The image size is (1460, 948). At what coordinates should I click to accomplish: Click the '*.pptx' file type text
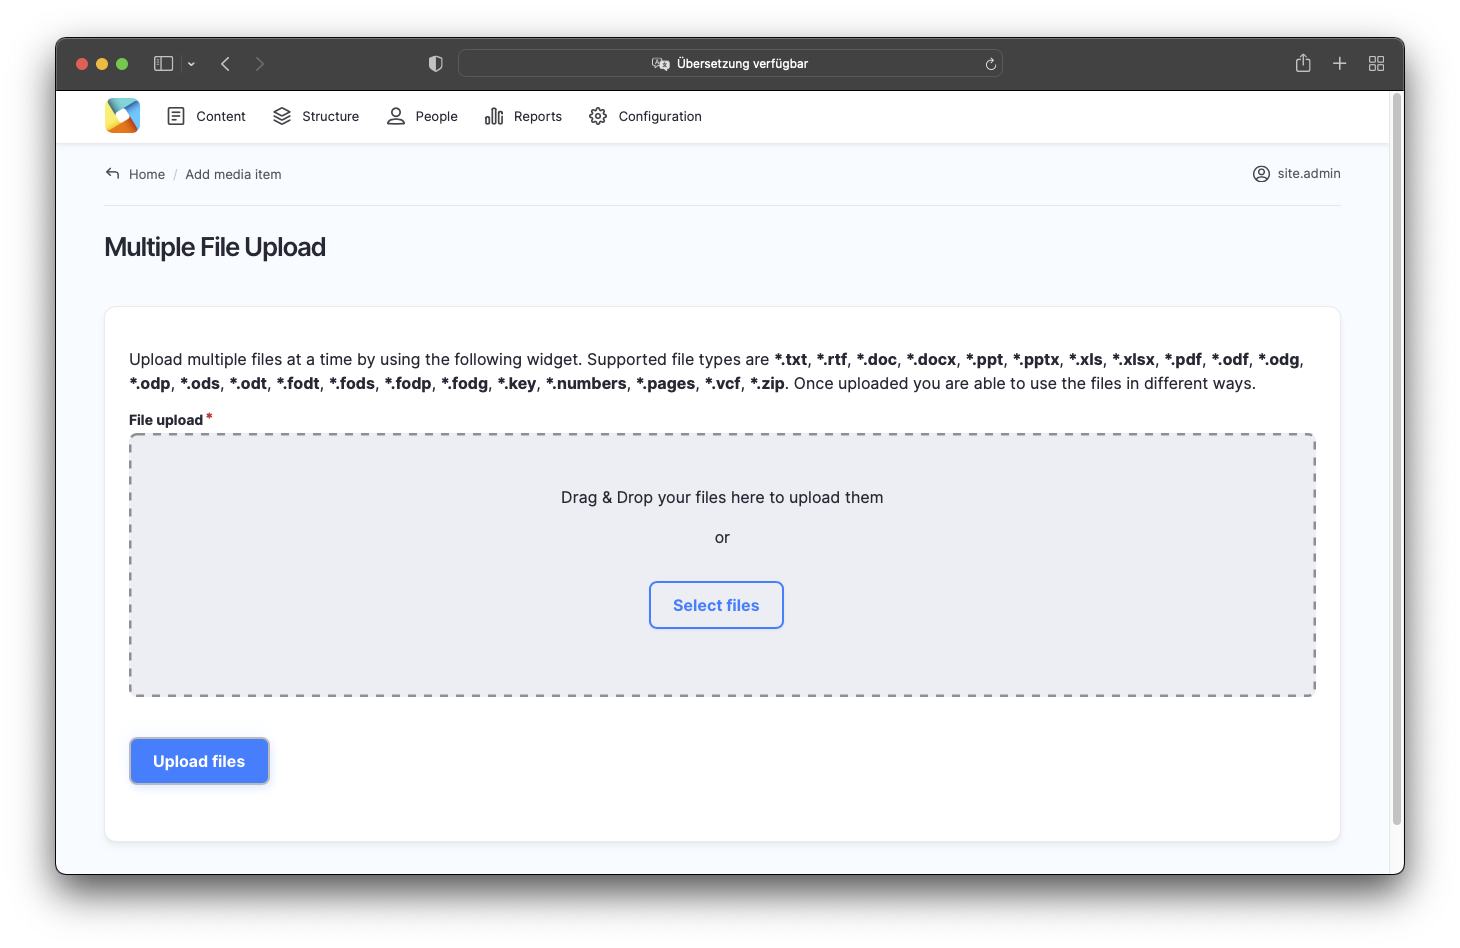(1036, 359)
